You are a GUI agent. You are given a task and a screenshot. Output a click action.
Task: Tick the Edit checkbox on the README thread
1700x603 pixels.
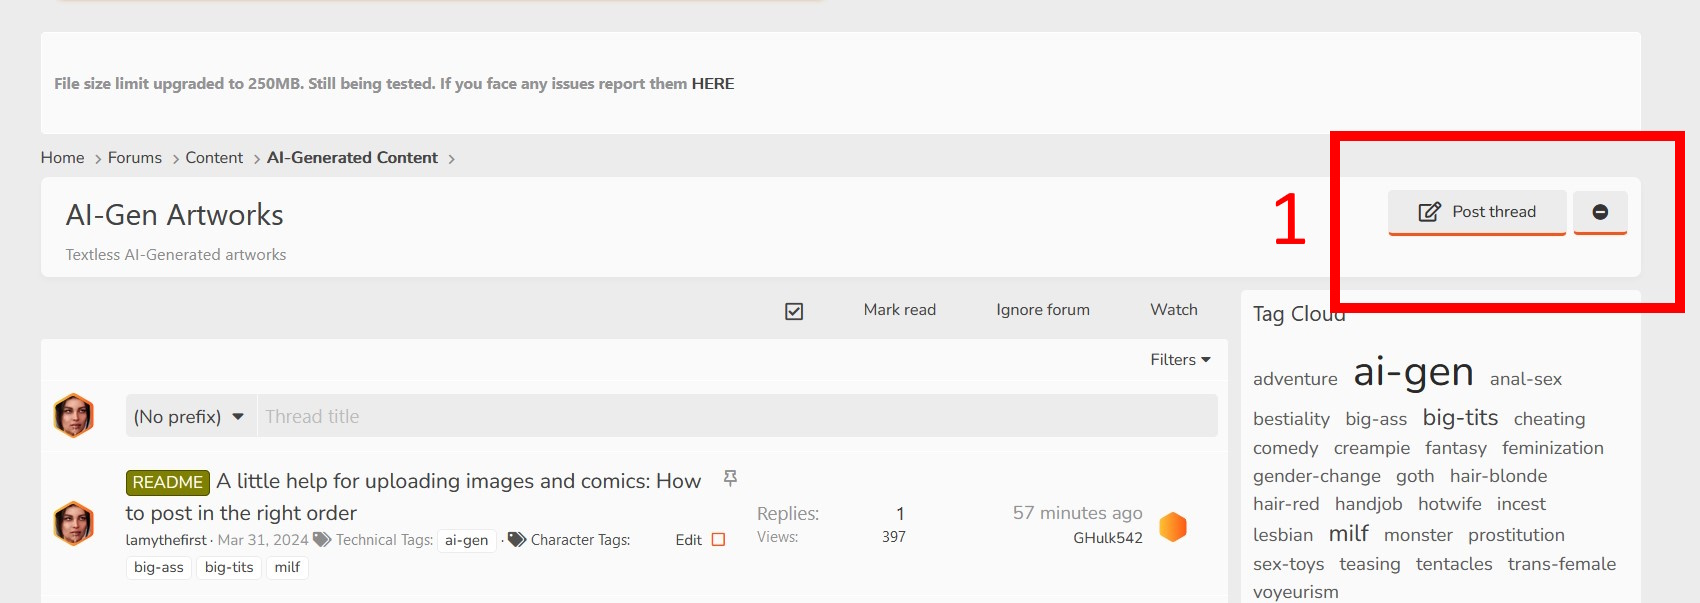pyautogui.click(x=718, y=540)
